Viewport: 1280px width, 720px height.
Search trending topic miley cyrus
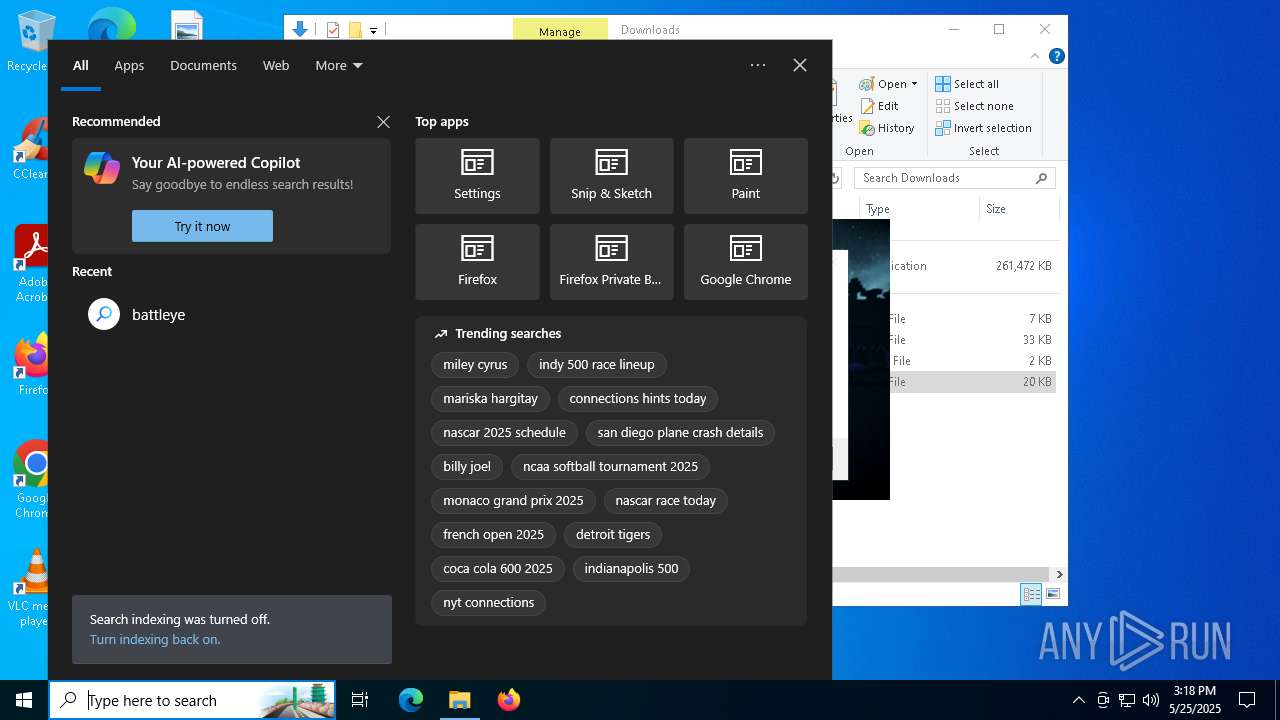point(475,365)
